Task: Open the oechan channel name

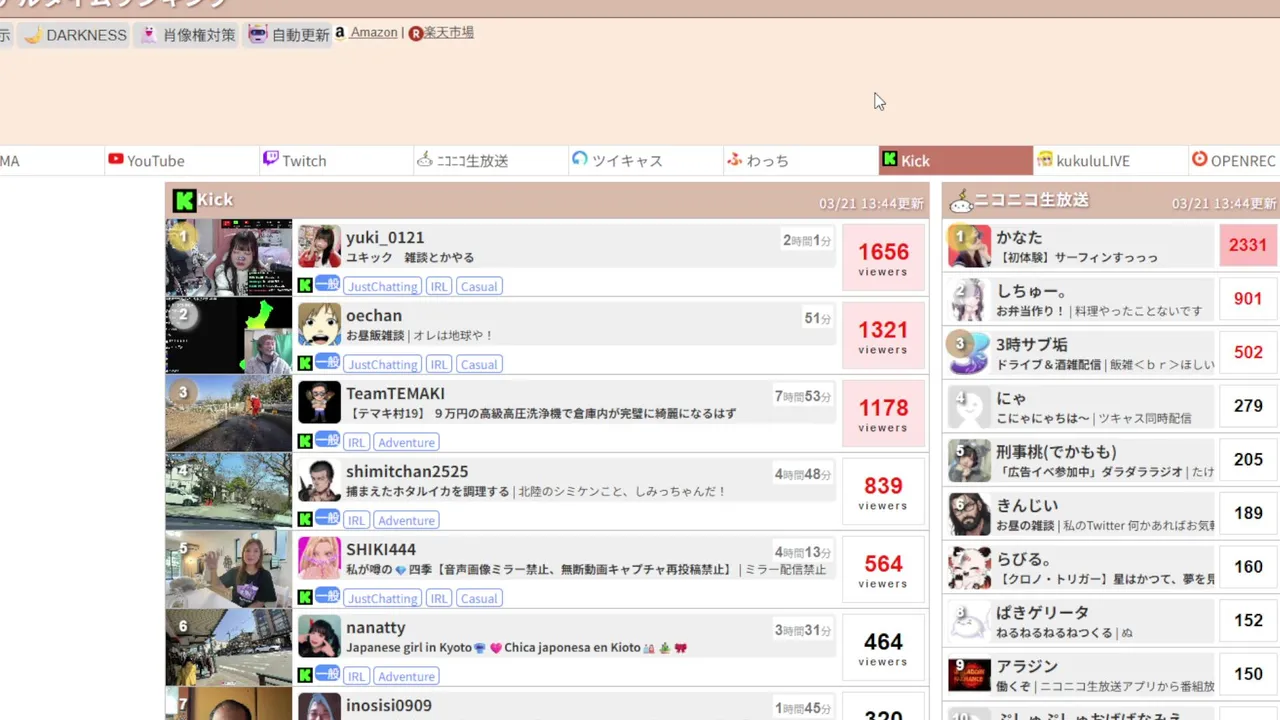Action: point(374,316)
